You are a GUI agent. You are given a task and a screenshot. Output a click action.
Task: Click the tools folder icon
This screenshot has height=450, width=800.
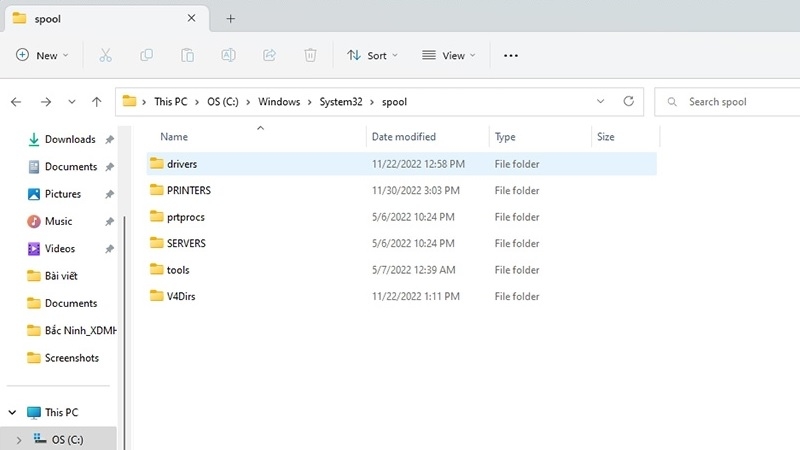157,269
